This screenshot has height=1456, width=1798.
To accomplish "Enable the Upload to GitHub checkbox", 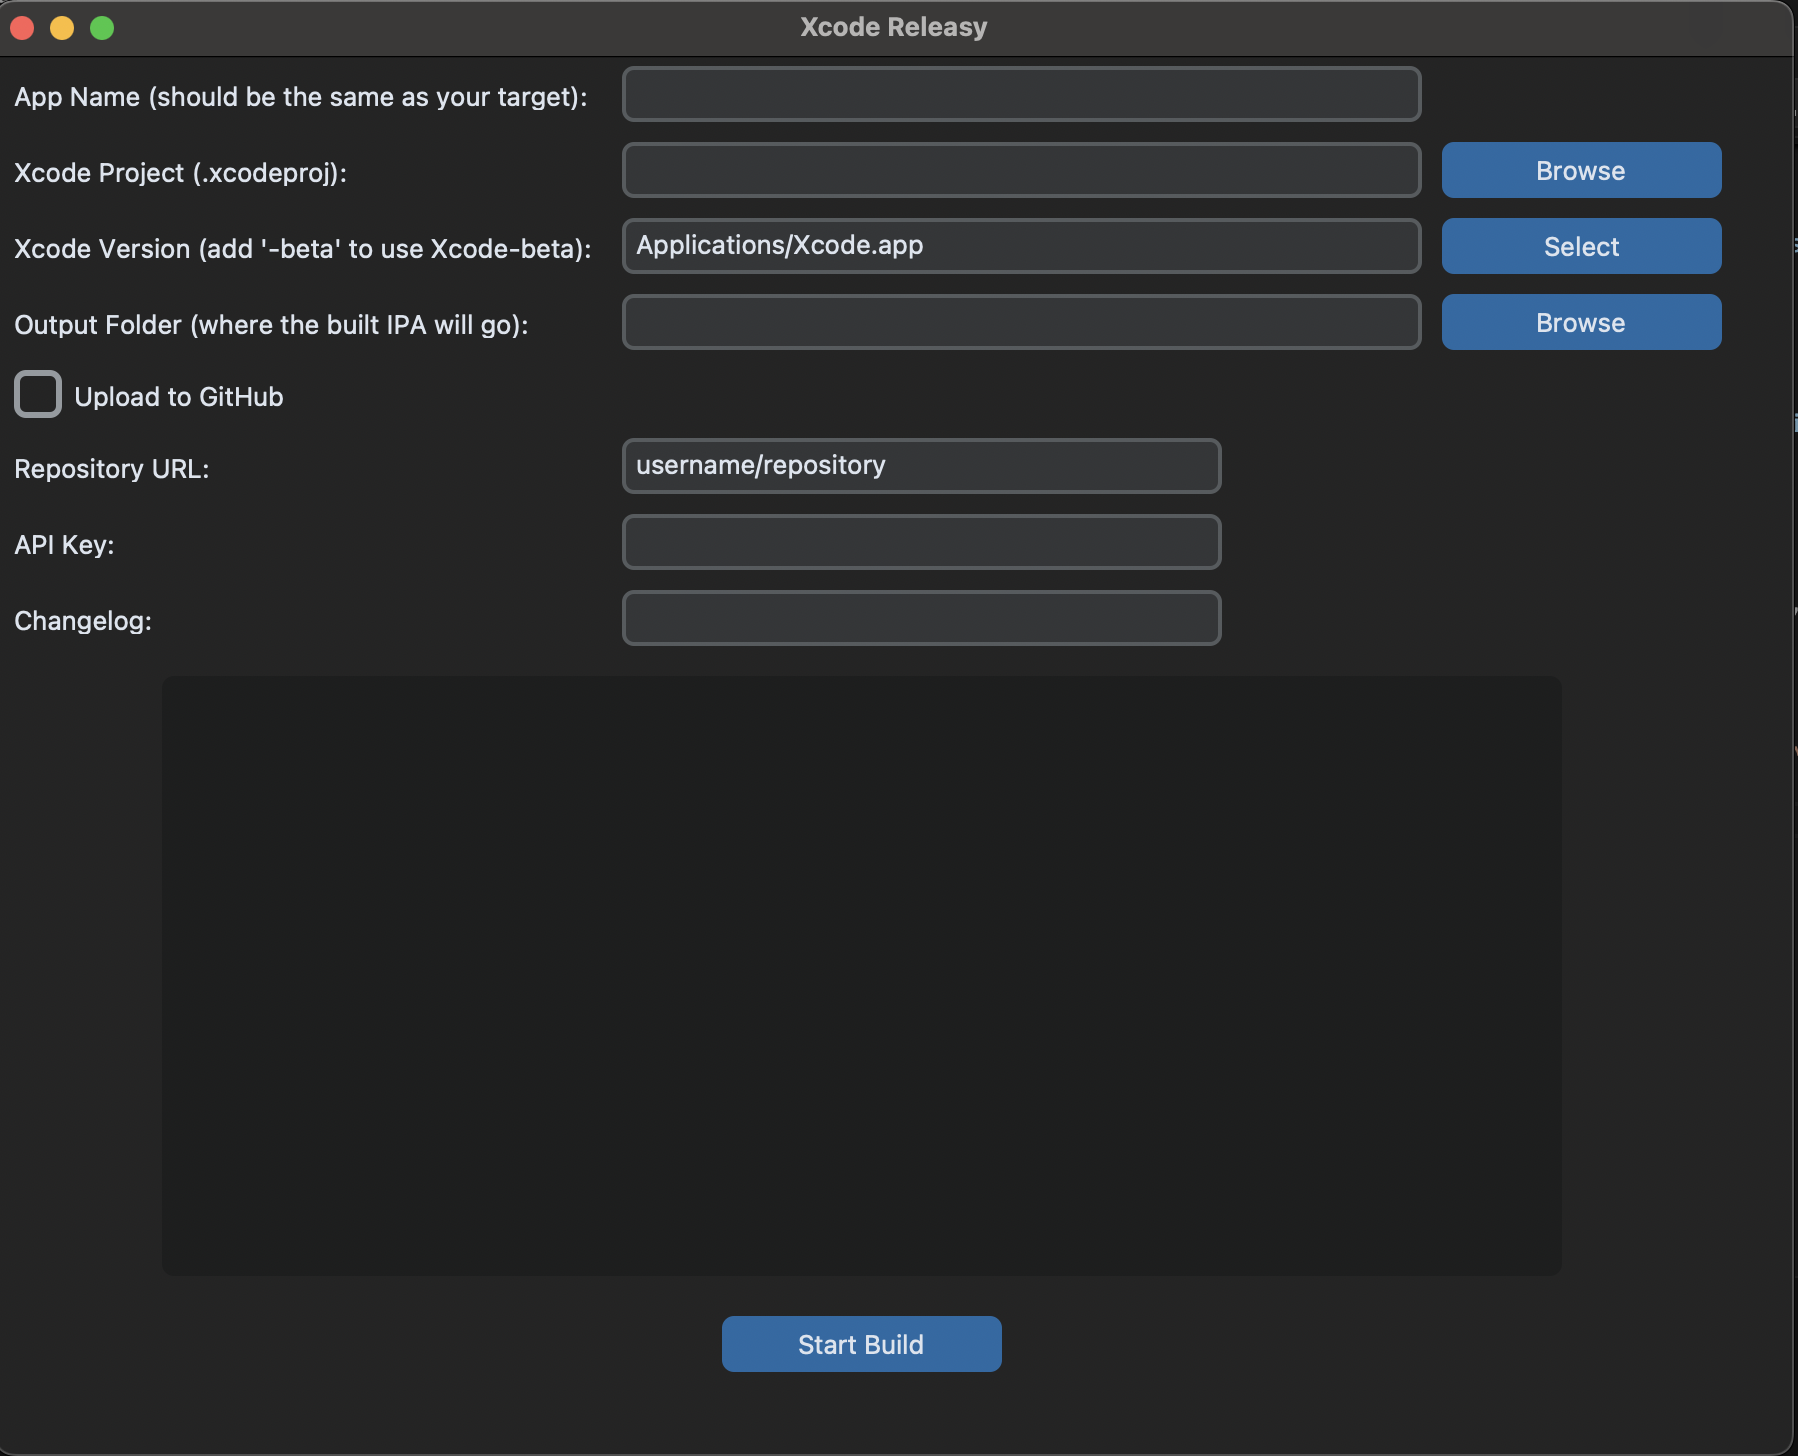I will pos(38,394).
